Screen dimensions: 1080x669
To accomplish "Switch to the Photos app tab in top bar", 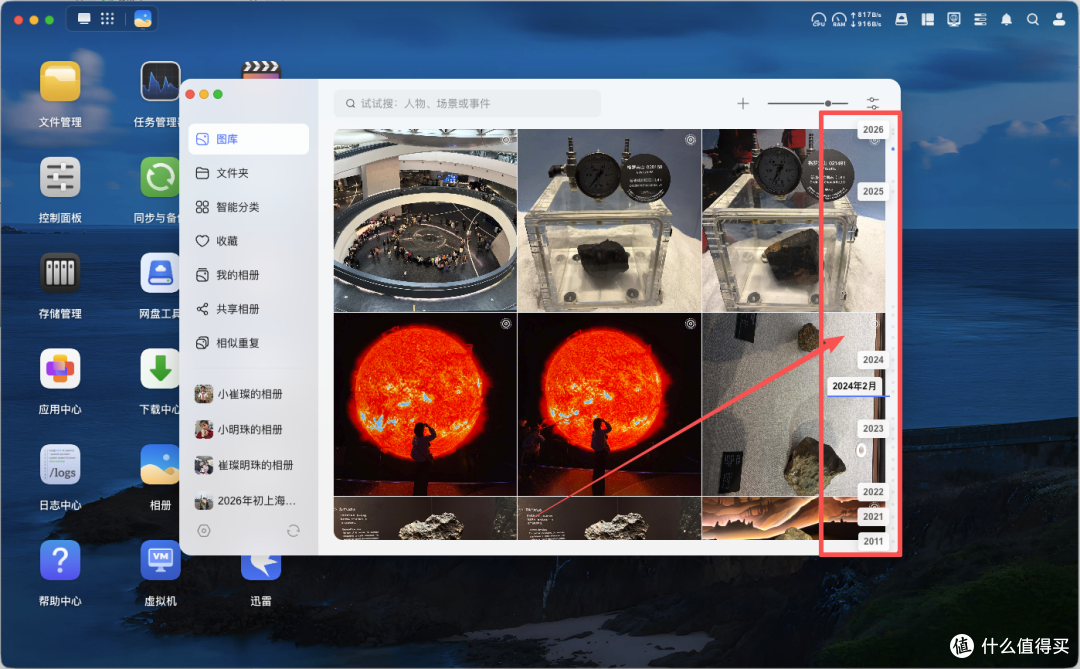I will click(x=143, y=19).
